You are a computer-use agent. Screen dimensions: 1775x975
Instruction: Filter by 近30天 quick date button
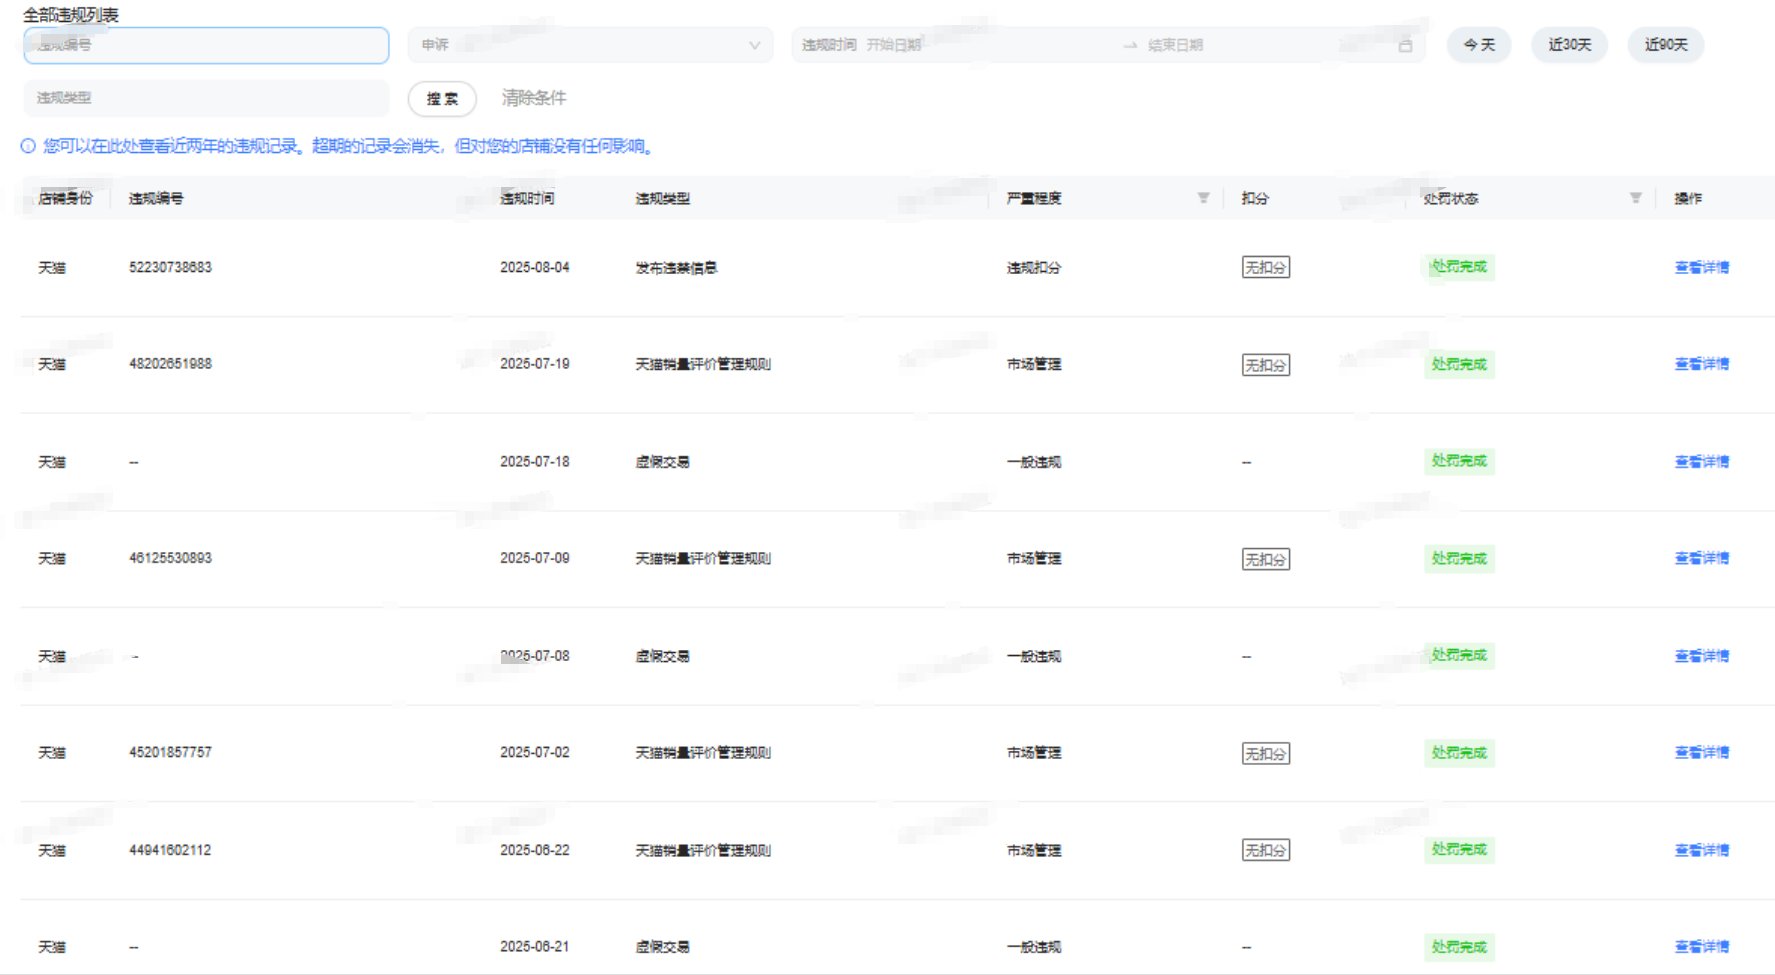pyautogui.click(x=1569, y=45)
